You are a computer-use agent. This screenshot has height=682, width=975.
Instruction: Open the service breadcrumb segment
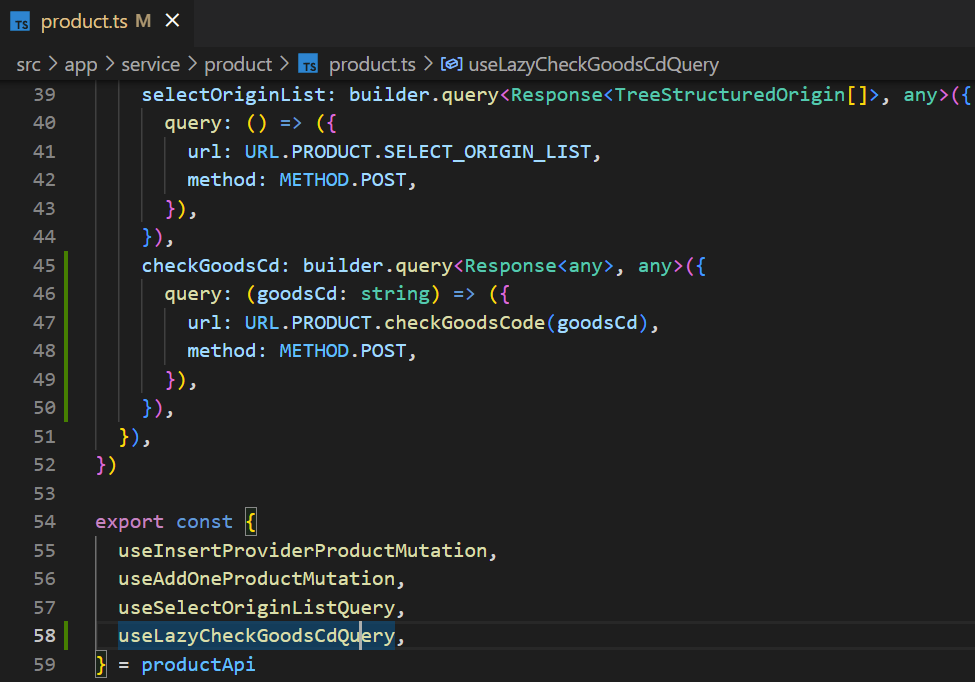tap(150, 65)
